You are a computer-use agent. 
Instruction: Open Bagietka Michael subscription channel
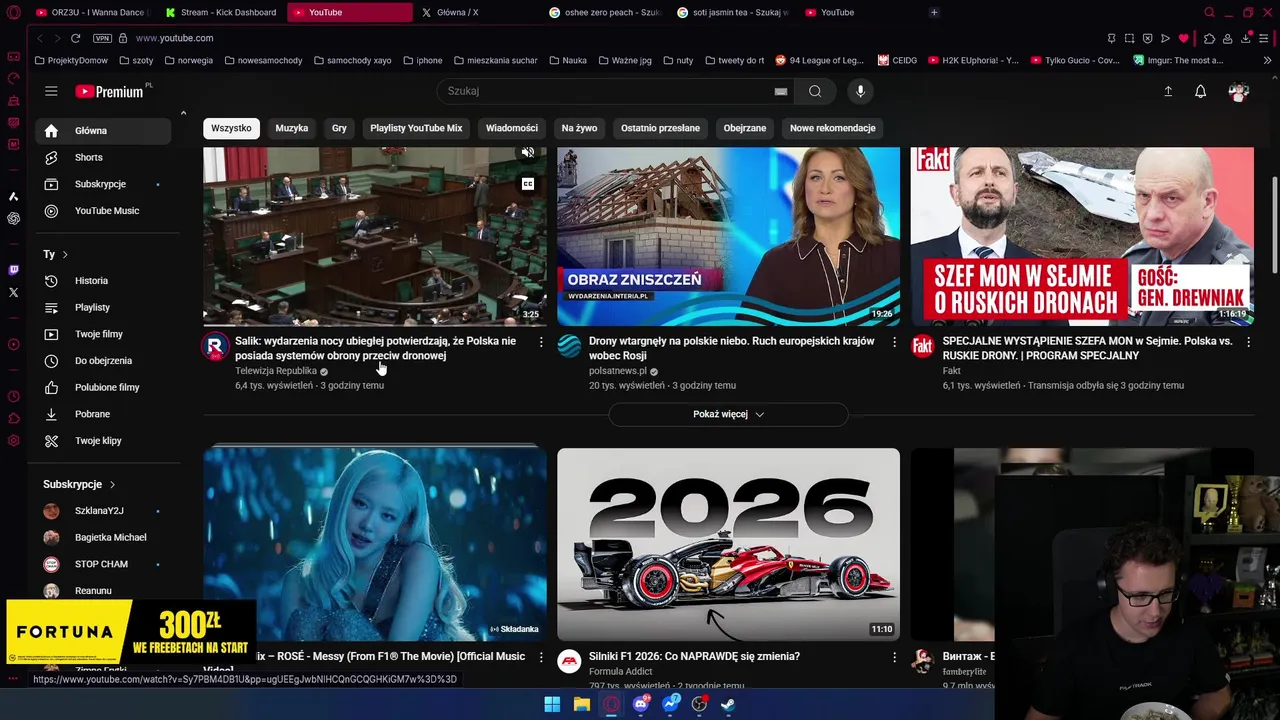point(103,537)
